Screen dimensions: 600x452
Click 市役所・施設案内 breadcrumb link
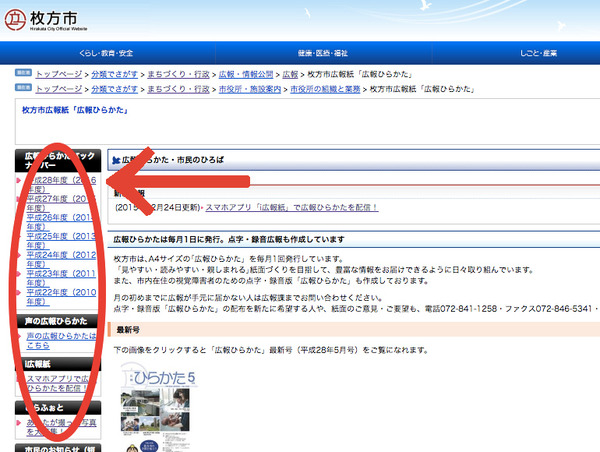[x=248, y=89]
